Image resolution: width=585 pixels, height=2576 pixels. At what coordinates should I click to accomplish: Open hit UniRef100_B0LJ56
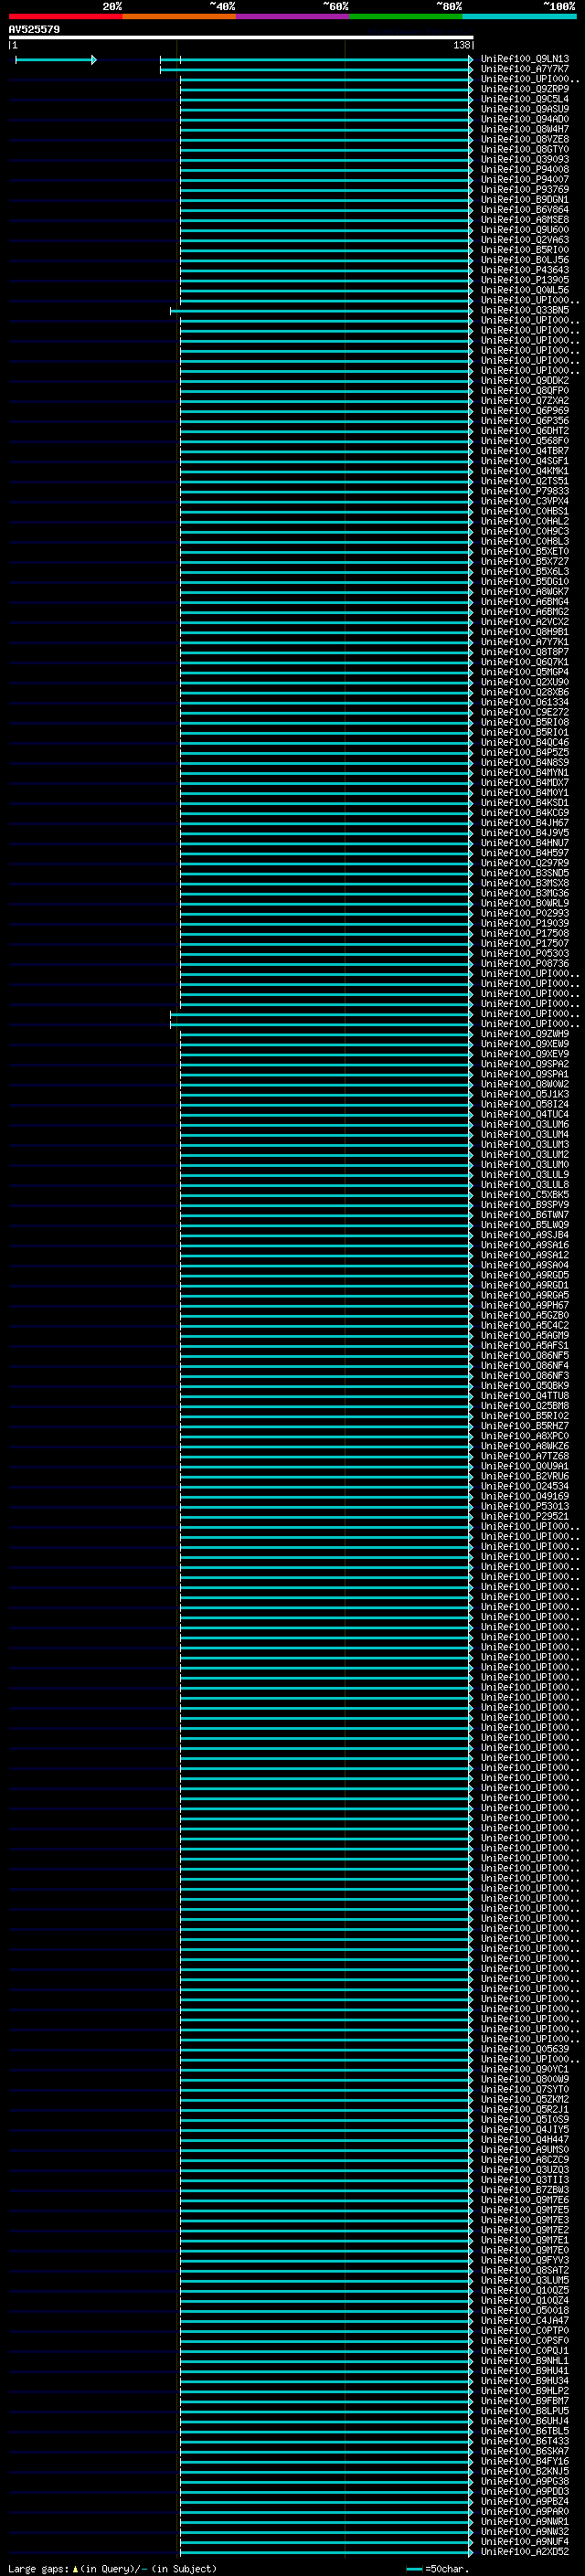525,260
